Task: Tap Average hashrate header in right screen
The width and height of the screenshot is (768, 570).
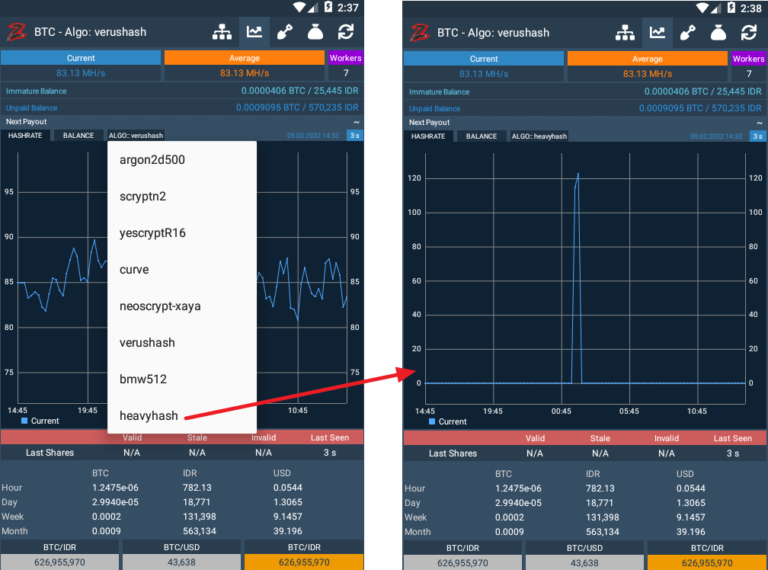Action: pyautogui.click(x=648, y=59)
